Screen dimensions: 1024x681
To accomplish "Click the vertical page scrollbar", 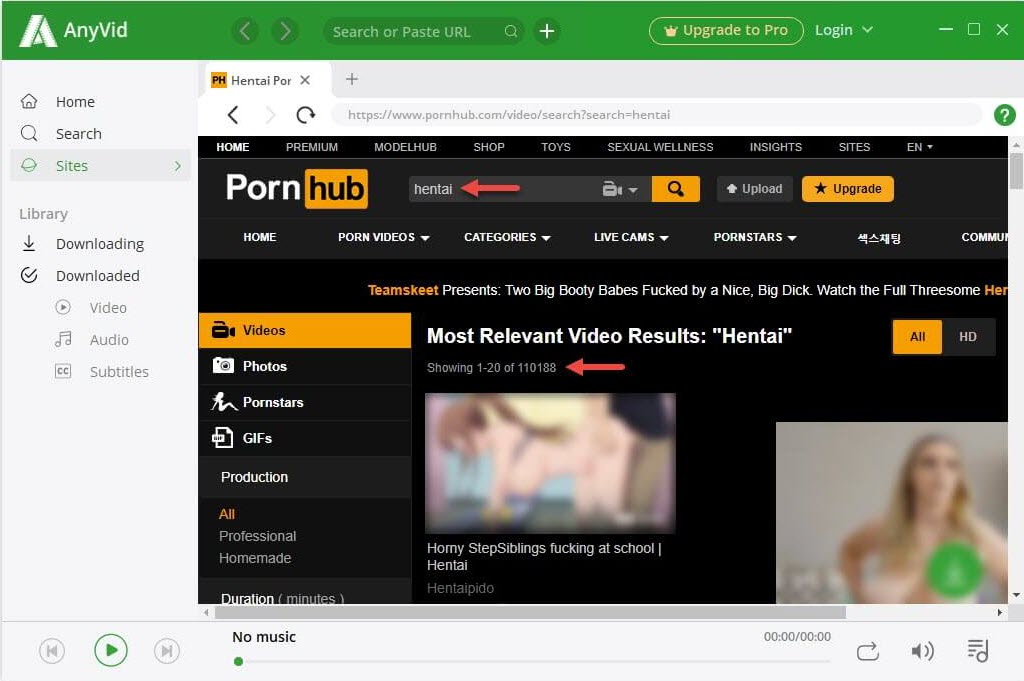I will [1016, 171].
